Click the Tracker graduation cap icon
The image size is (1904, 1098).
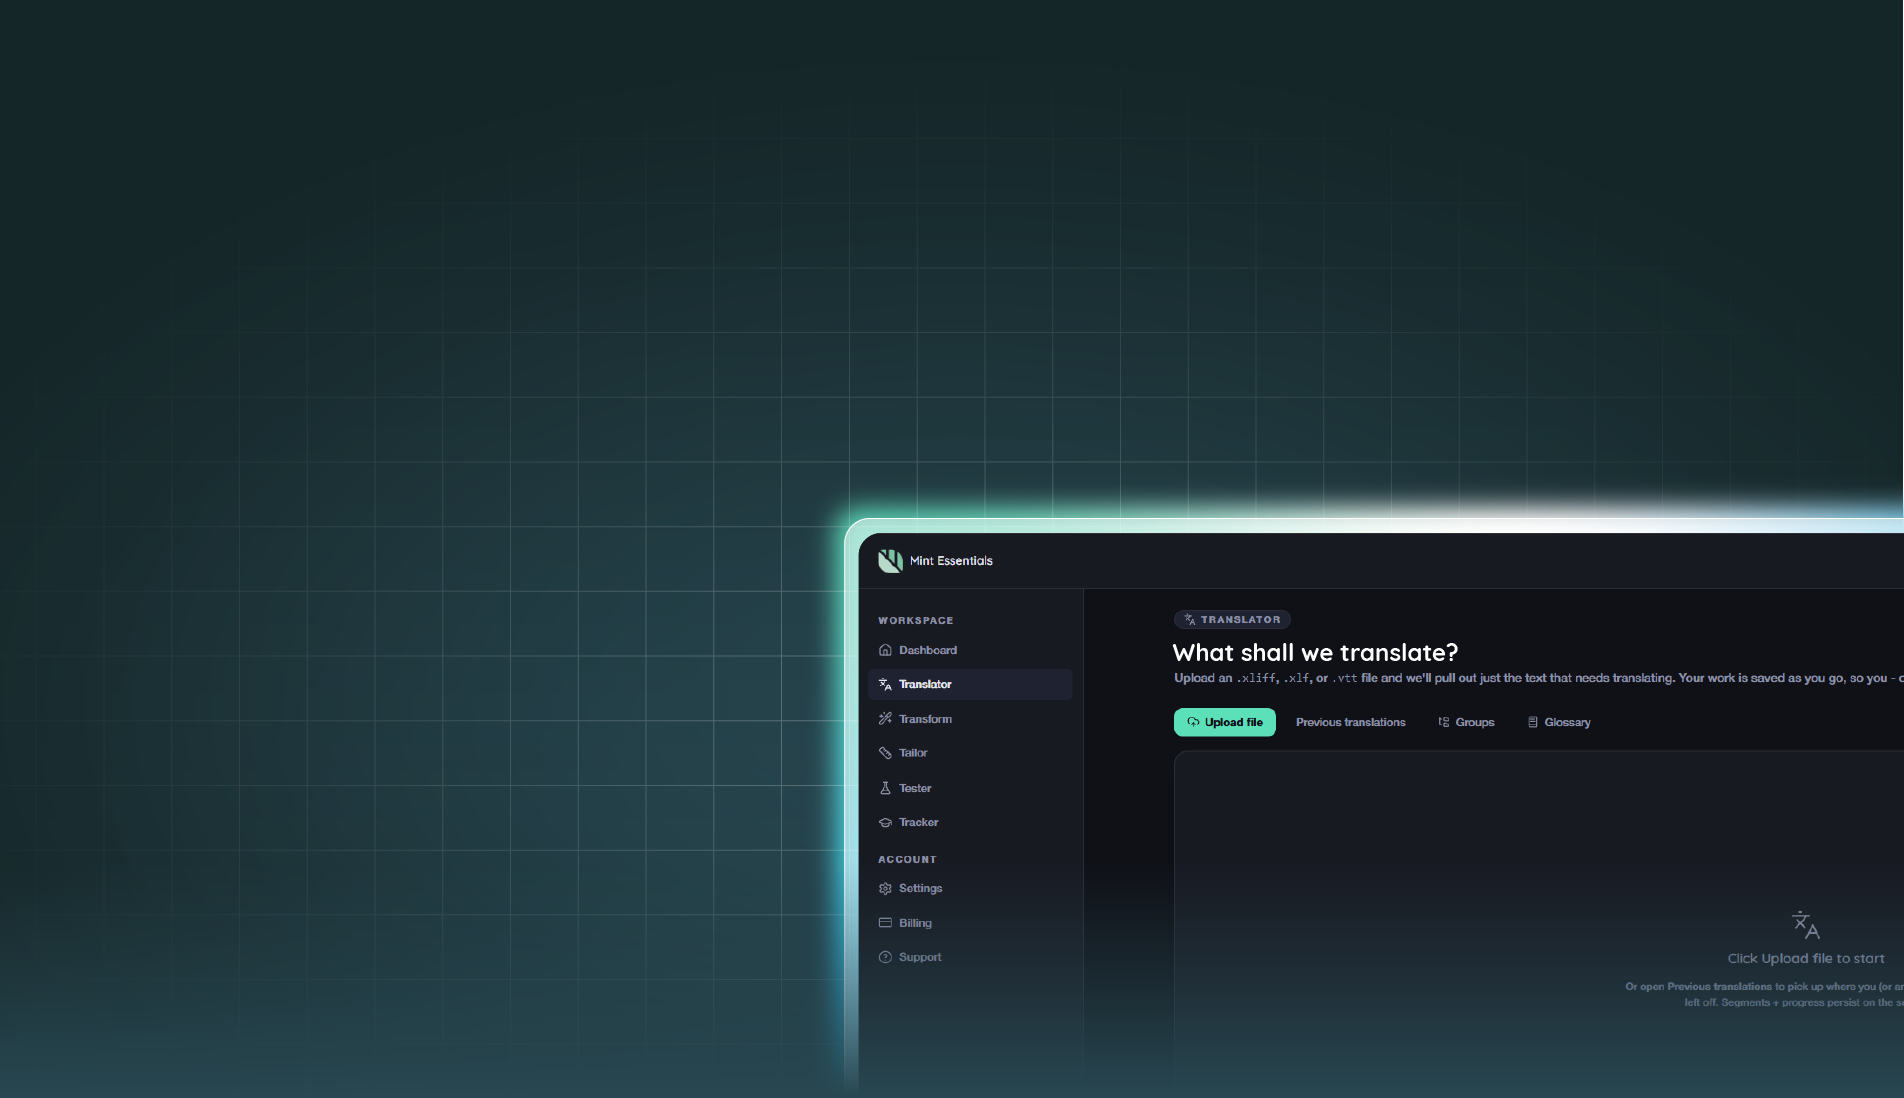pos(885,822)
